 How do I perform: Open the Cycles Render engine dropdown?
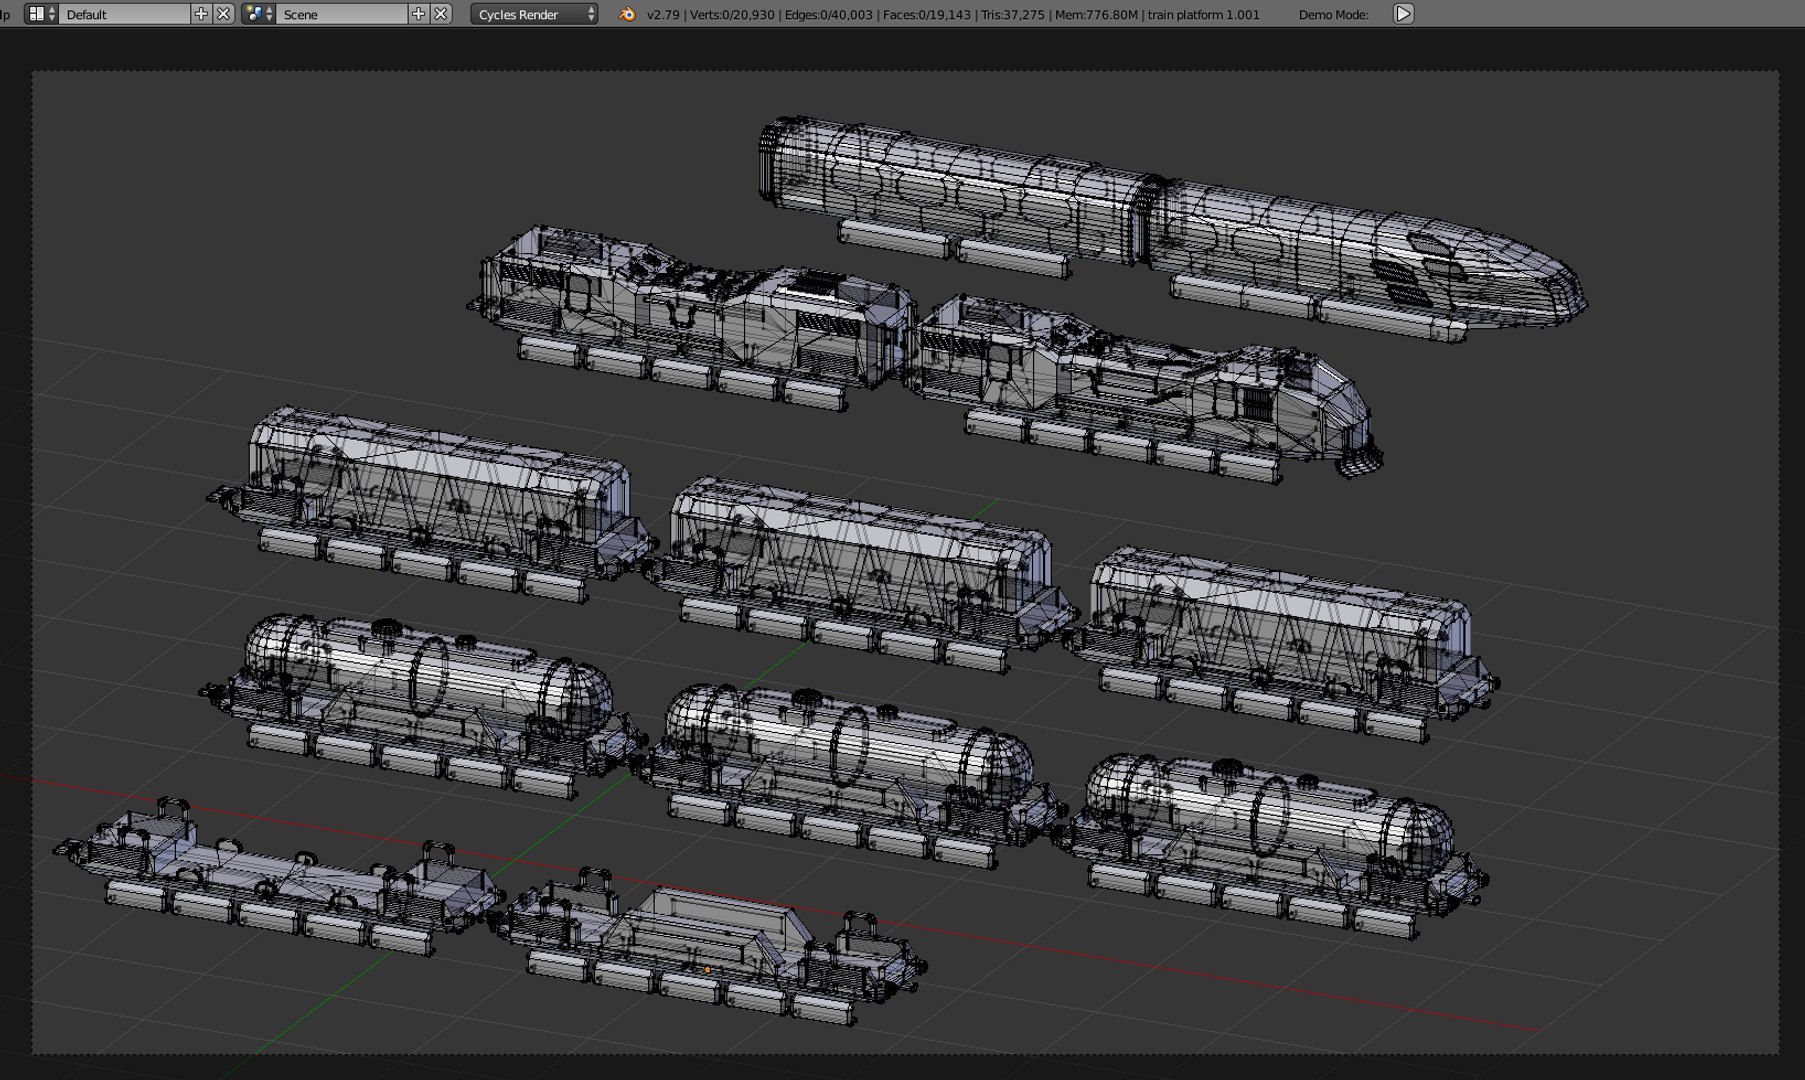pos(534,14)
